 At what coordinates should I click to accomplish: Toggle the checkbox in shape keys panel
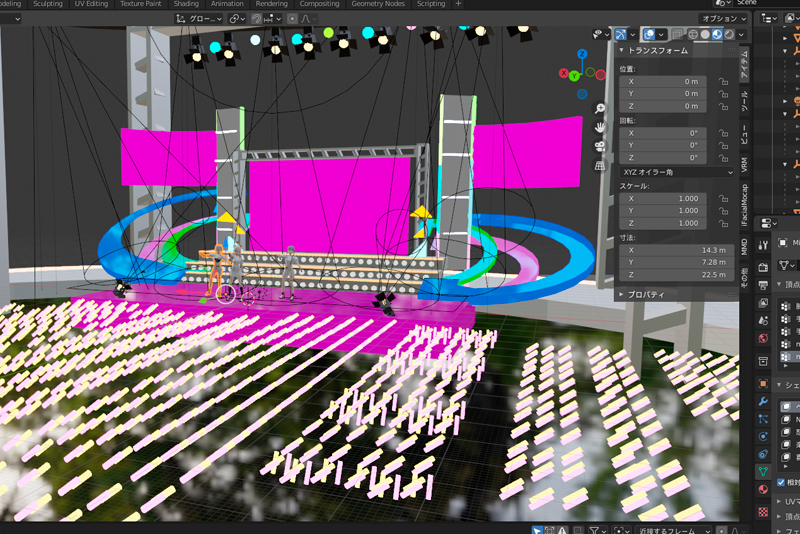(782, 482)
